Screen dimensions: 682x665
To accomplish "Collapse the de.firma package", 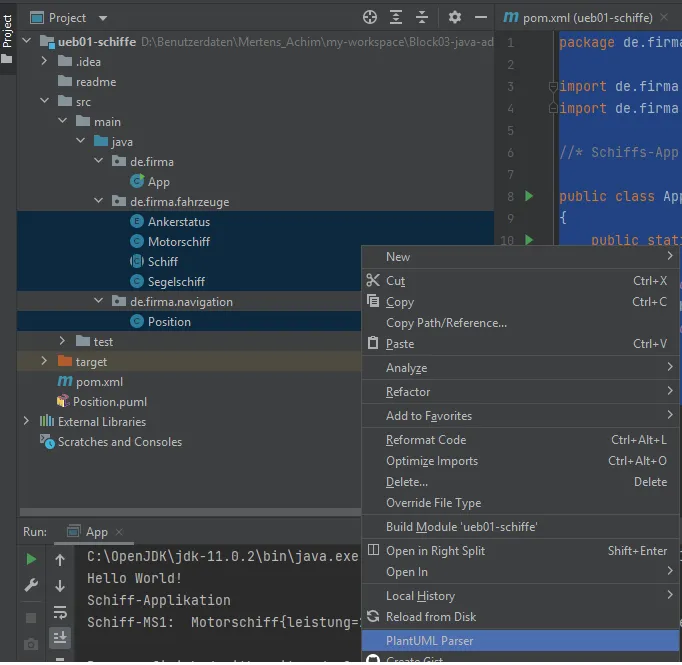I will (99, 161).
